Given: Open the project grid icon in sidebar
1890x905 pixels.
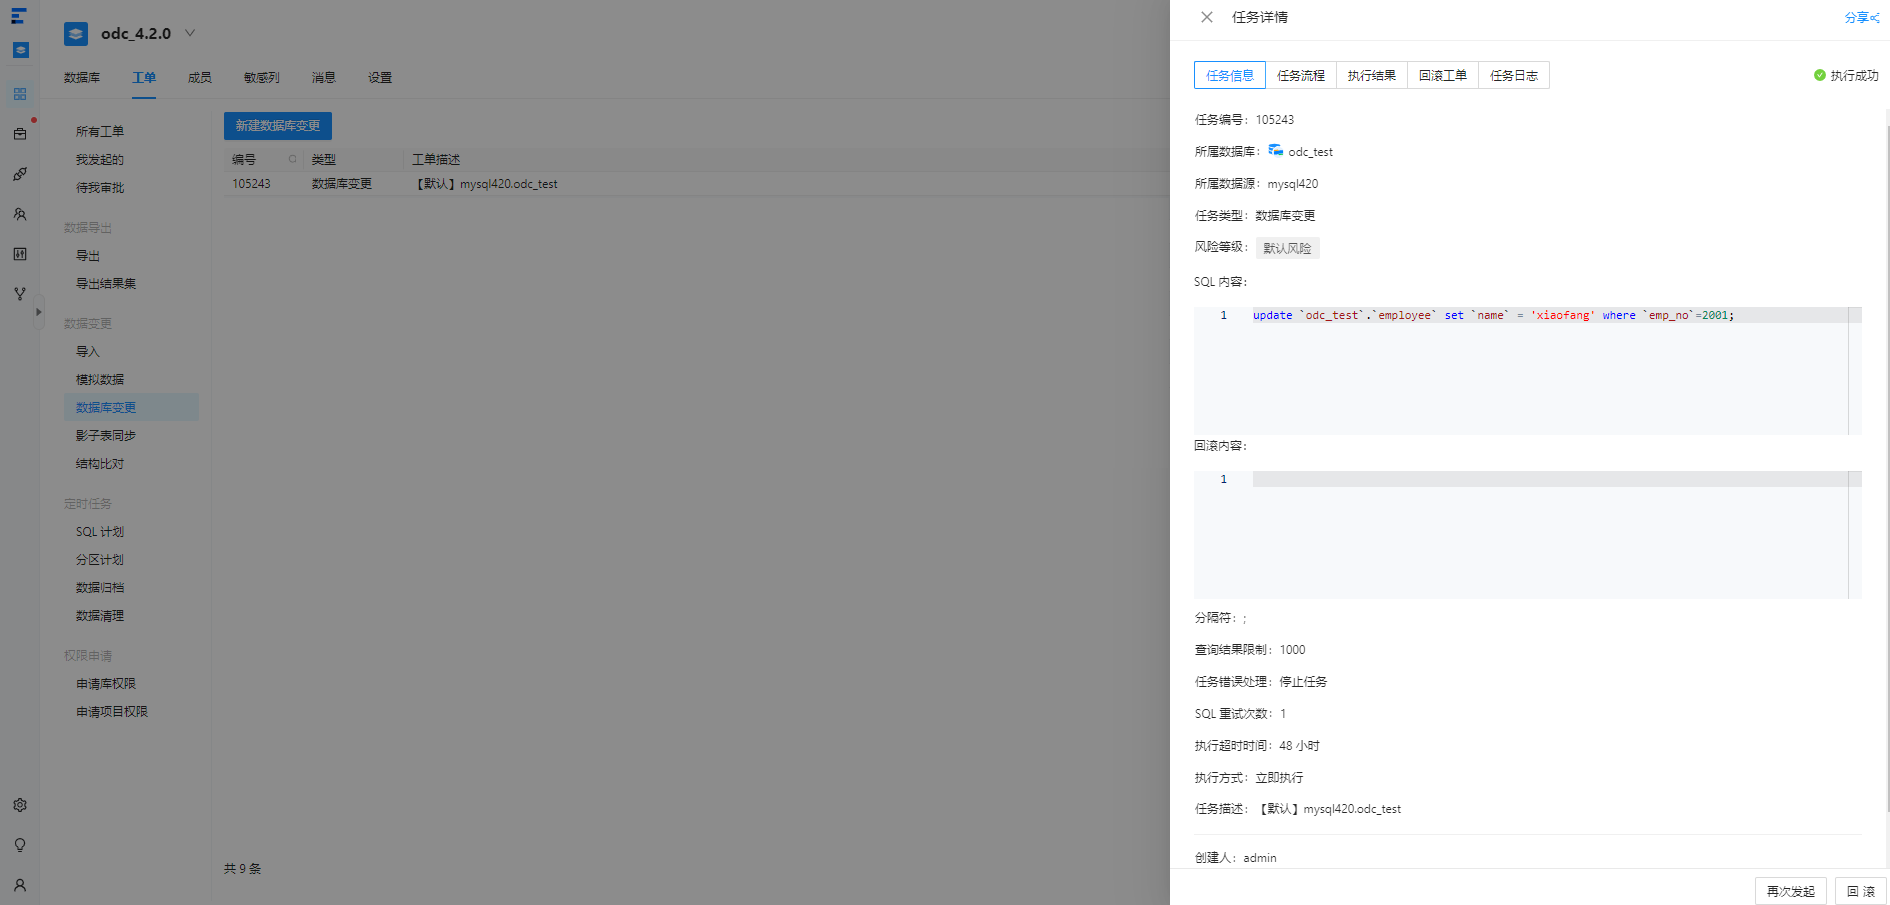Looking at the screenshot, I should (x=20, y=94).
